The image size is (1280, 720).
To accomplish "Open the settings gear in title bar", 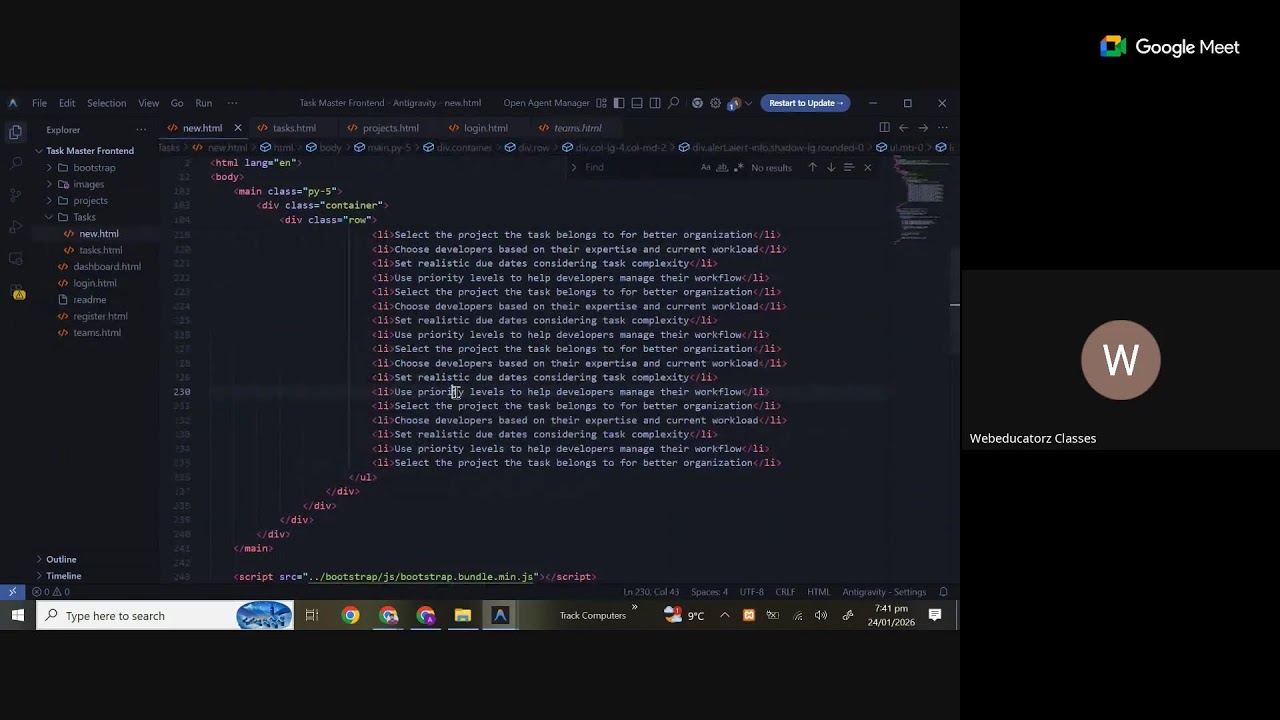I will point(715,103).
